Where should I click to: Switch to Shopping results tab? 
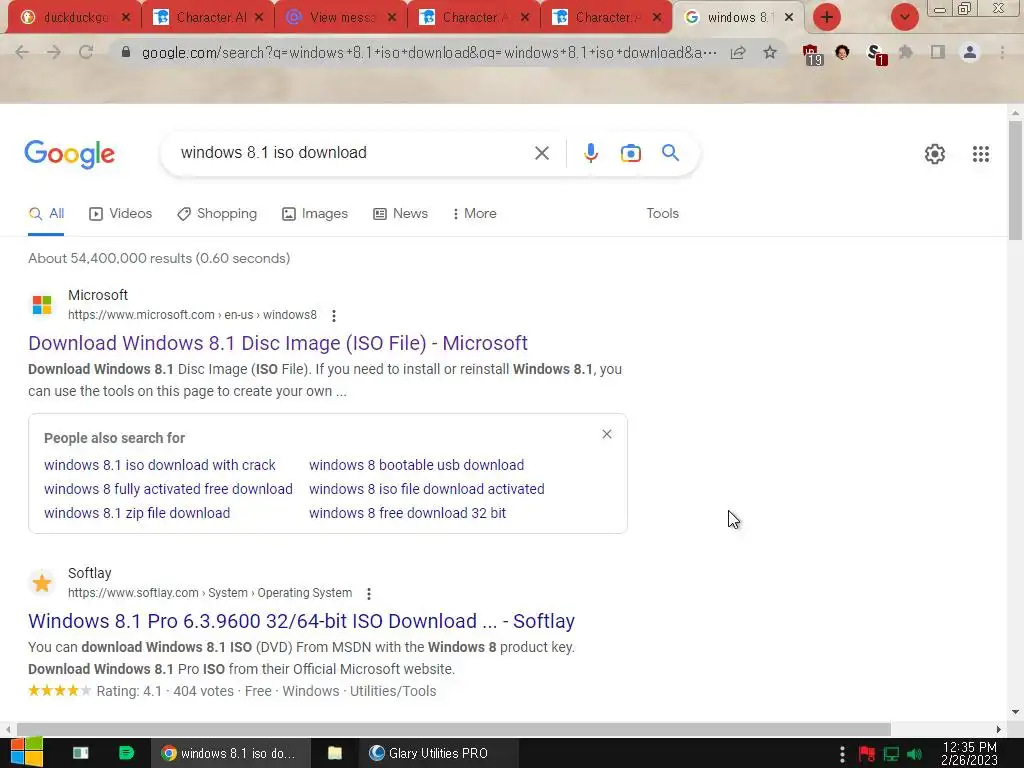(x=217, y=214)
